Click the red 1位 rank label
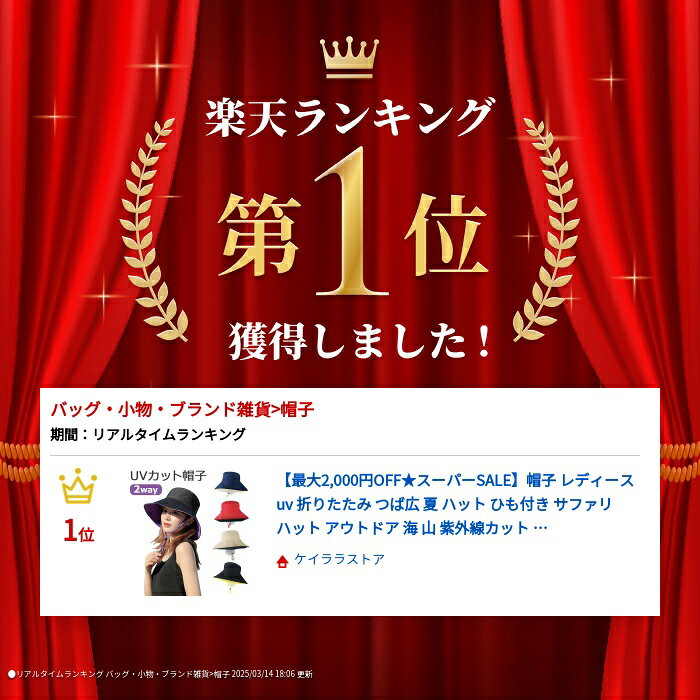This screenshot has width=700, height=700. (x=79, y=532)
